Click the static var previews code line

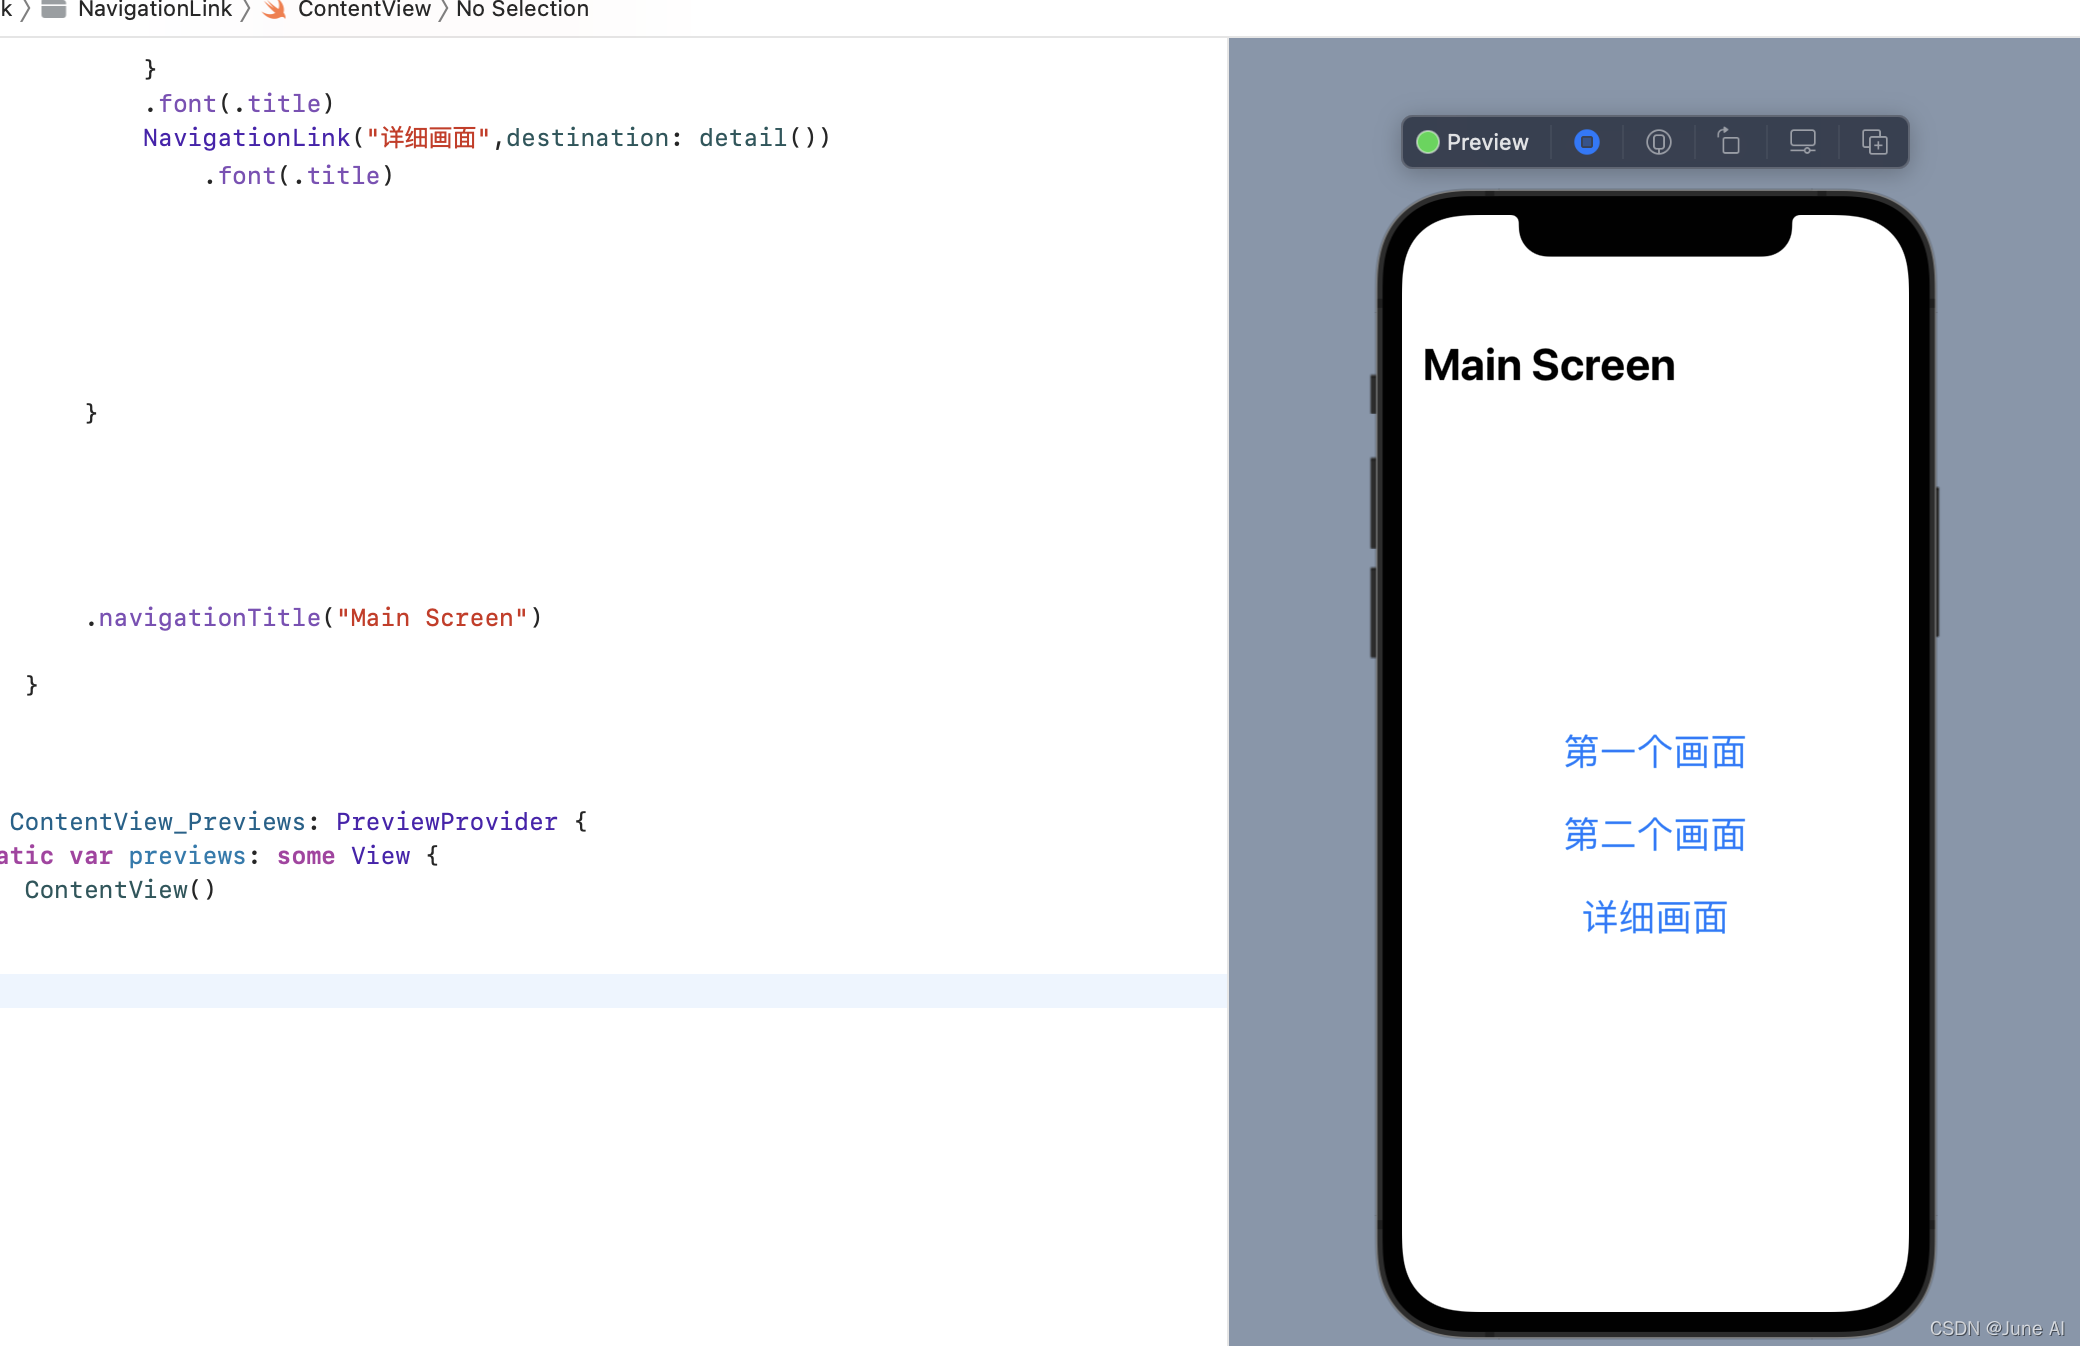click(218, 856)
